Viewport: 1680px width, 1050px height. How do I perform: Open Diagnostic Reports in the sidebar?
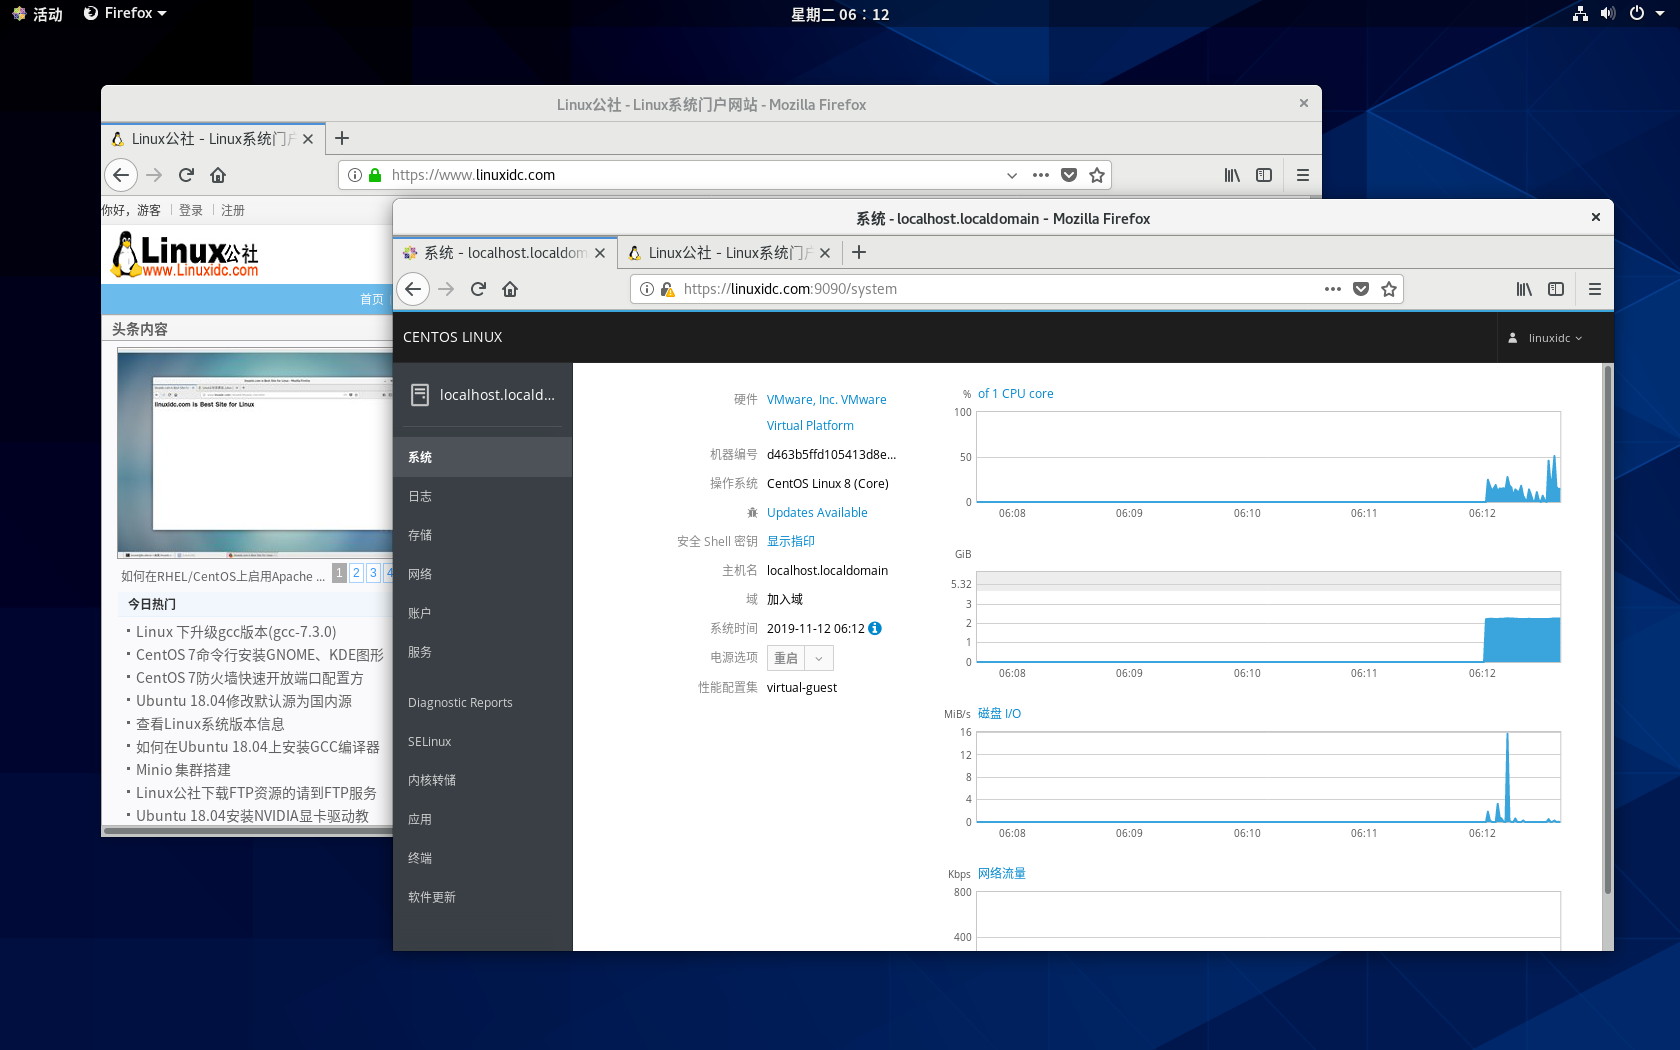pos(482,703)
